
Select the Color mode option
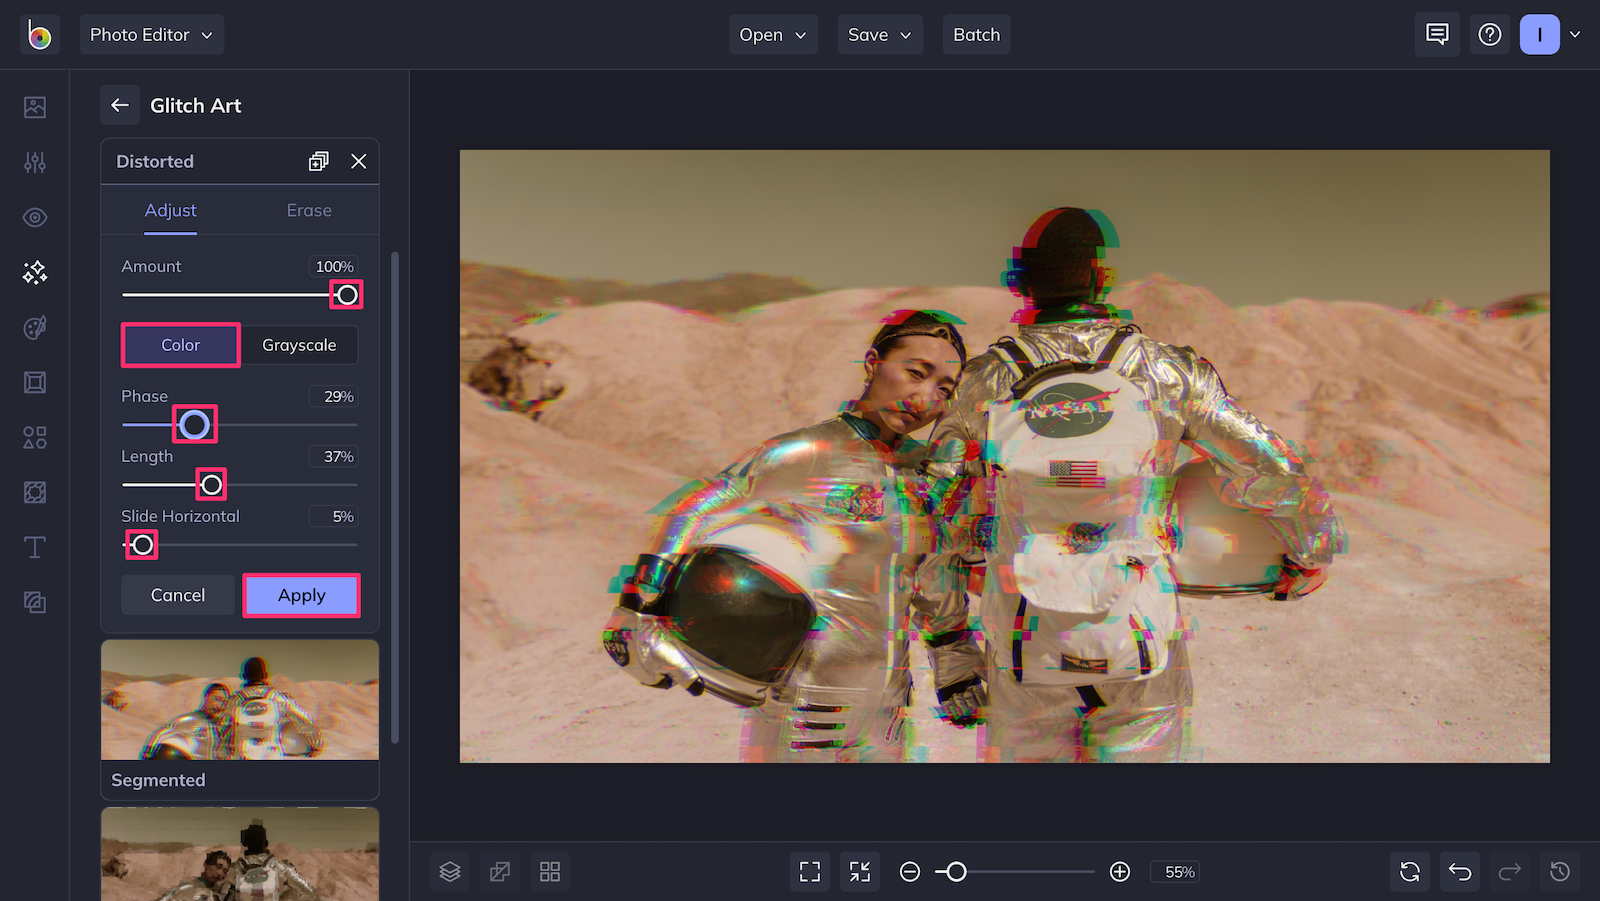(180, 344)
